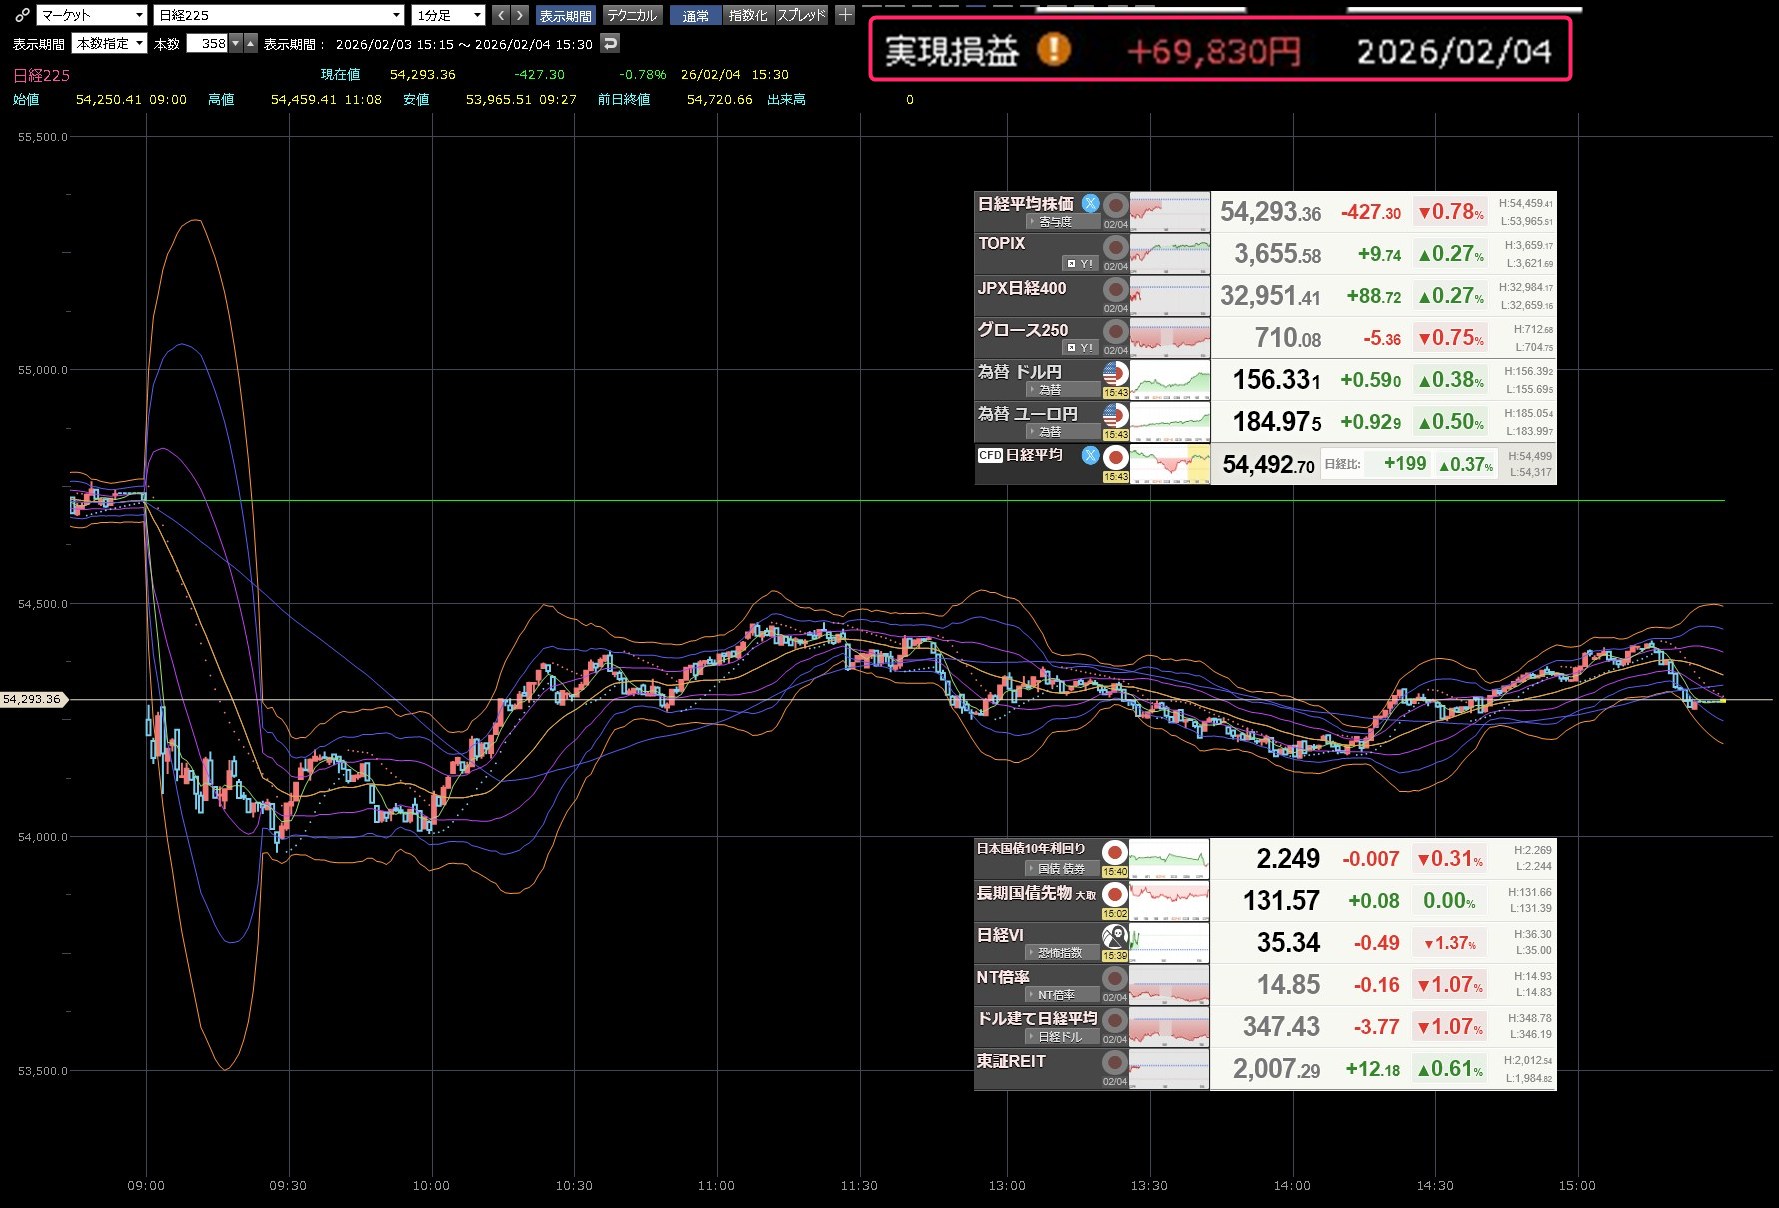Click the previous period left arrow button
The width and height of the screenshot is (1779, 1208).
coord(501,15)
